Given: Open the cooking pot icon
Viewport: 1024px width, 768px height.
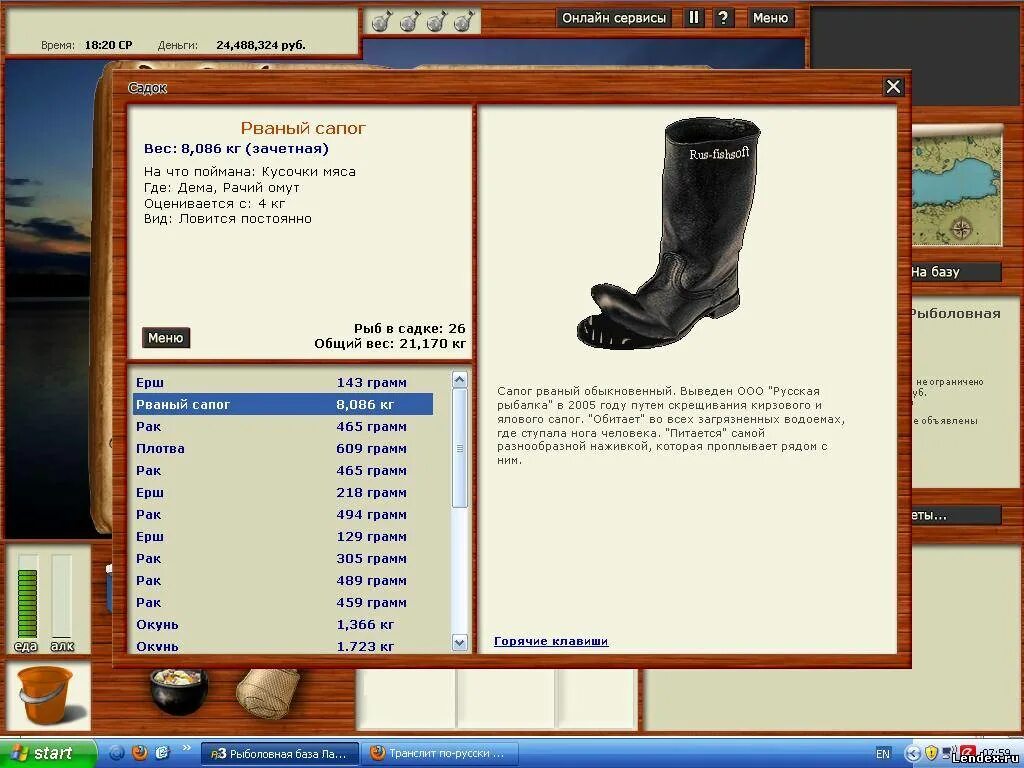Looking at the screenshot, I should click(178, 690).
